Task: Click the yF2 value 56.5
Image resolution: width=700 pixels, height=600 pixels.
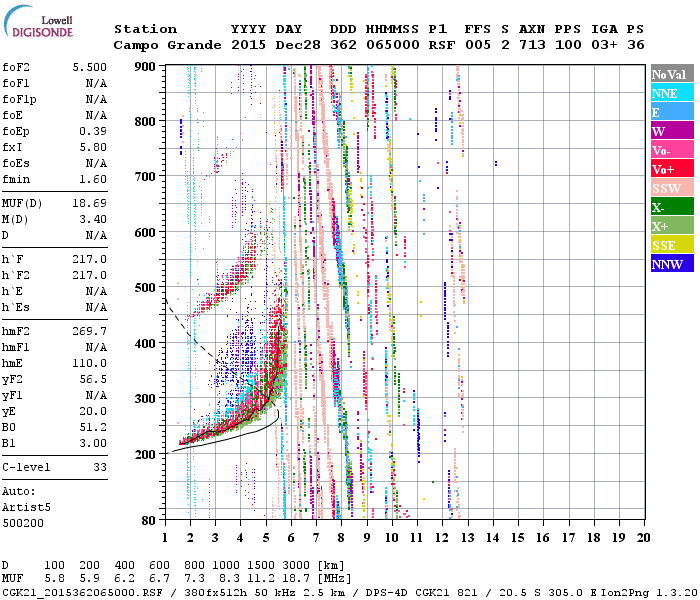Action: 93,379
